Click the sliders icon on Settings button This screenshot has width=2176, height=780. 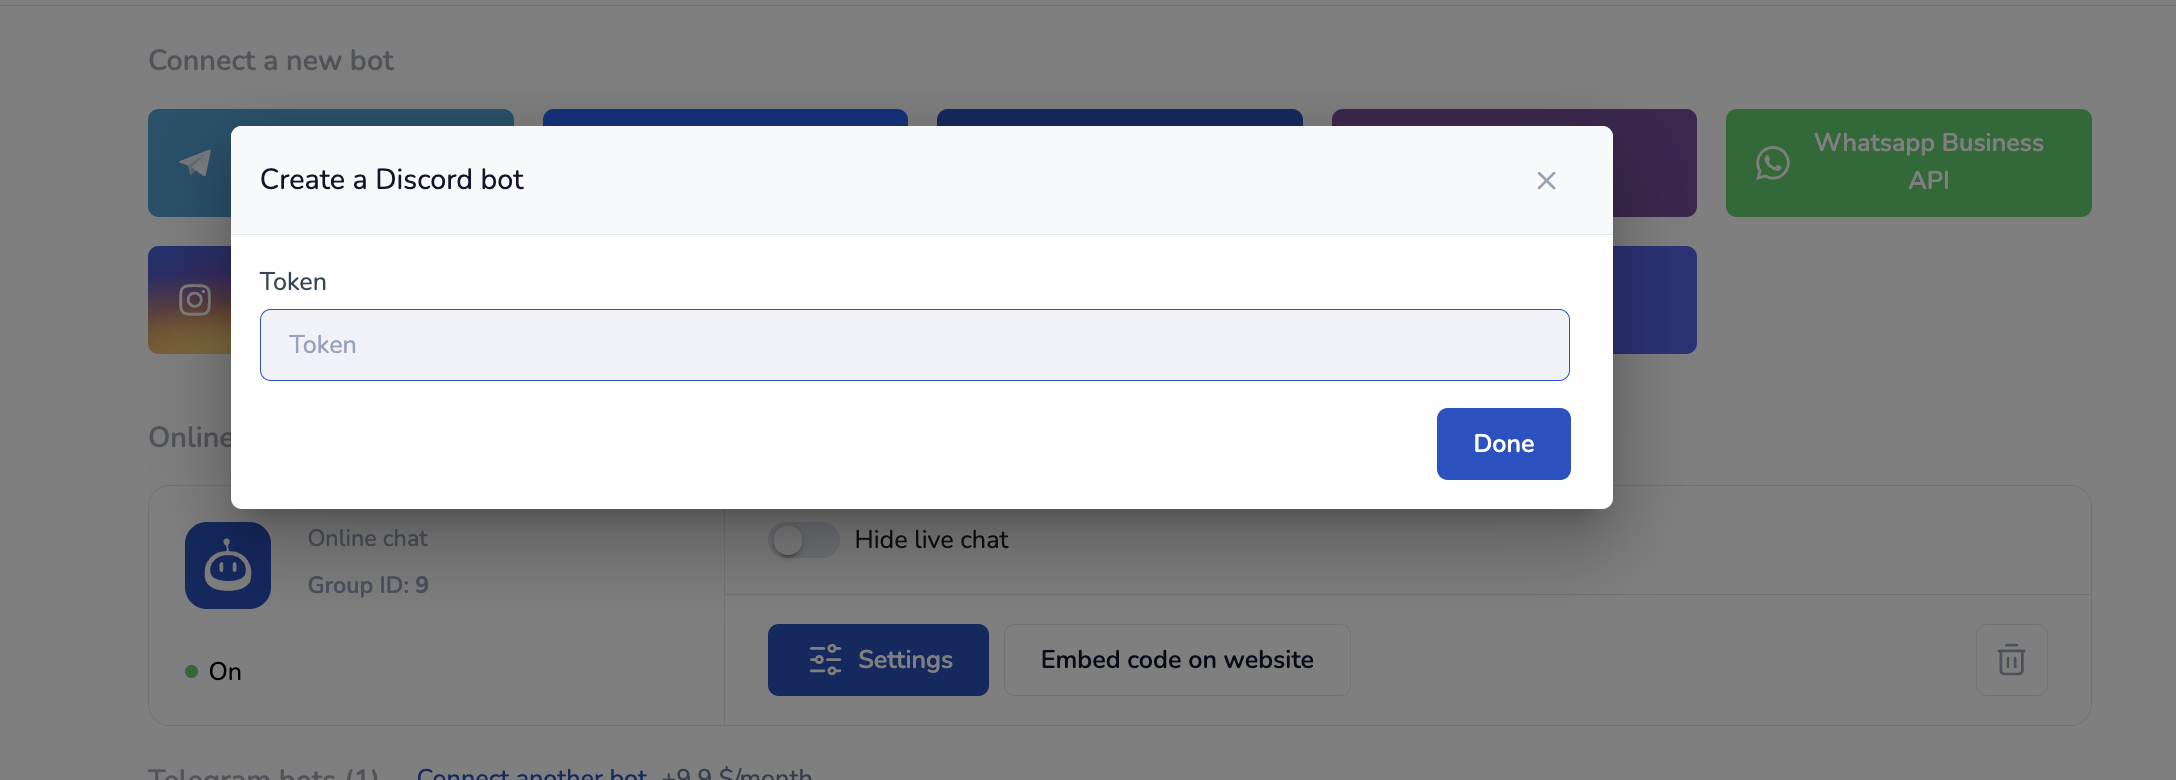tap(825, 660)
